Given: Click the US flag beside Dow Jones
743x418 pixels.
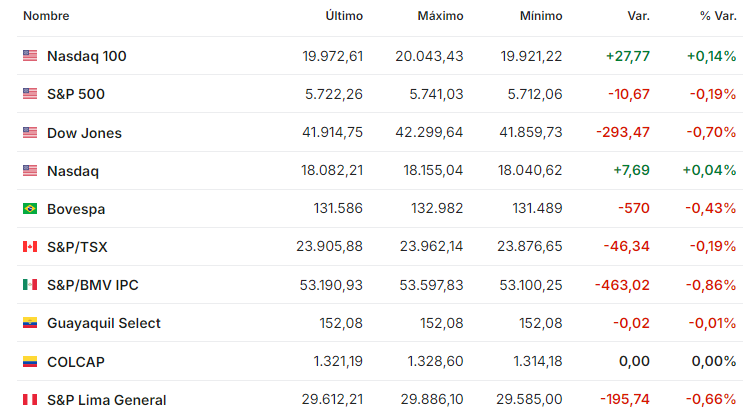Looking at the screenshot, I should click(30, 133).
